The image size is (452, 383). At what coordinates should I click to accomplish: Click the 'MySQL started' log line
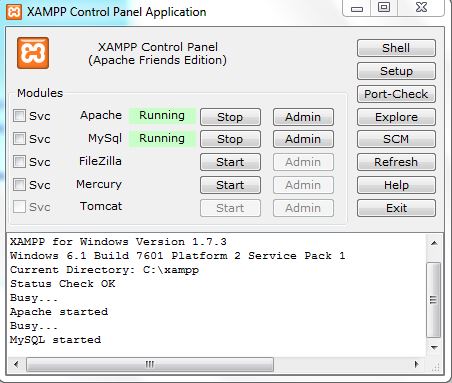(x=55, y=340)
